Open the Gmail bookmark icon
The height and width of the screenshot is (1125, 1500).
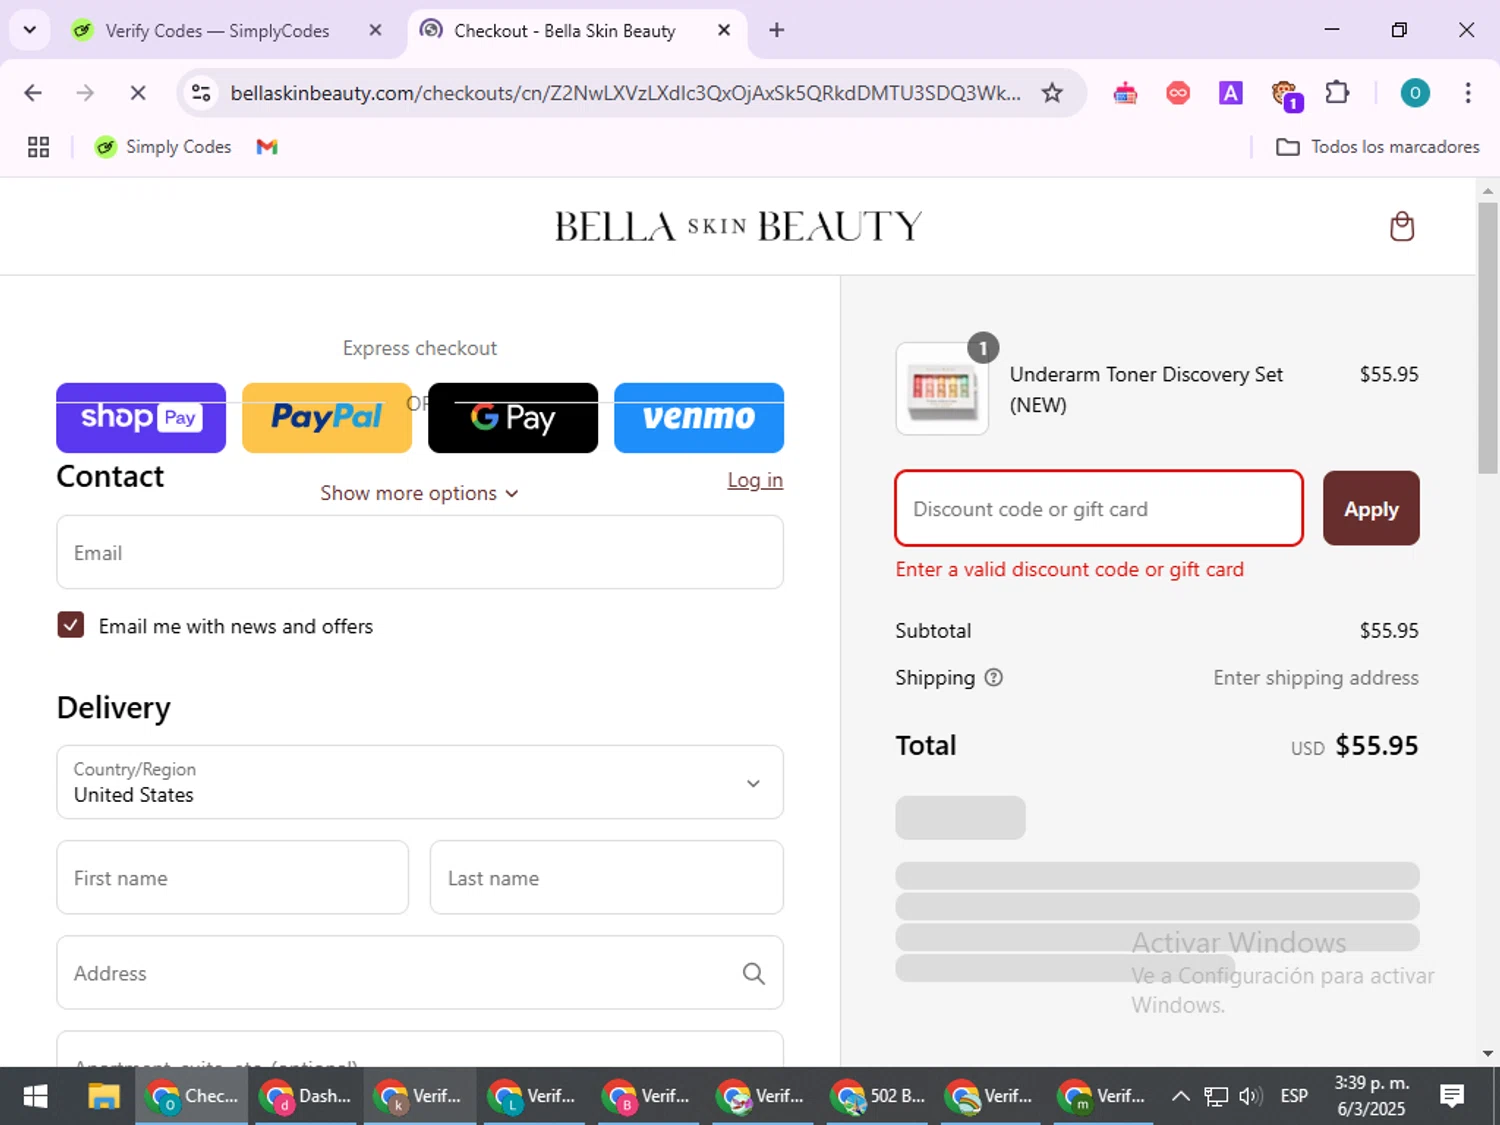click(267, 147)
